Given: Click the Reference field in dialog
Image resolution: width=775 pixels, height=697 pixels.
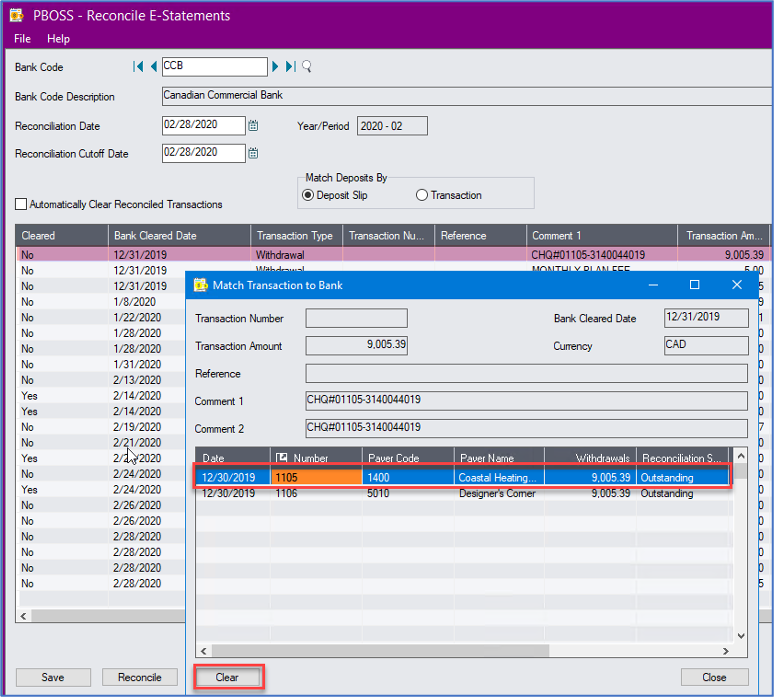Looking at the screenshot, I should point(526,373).
